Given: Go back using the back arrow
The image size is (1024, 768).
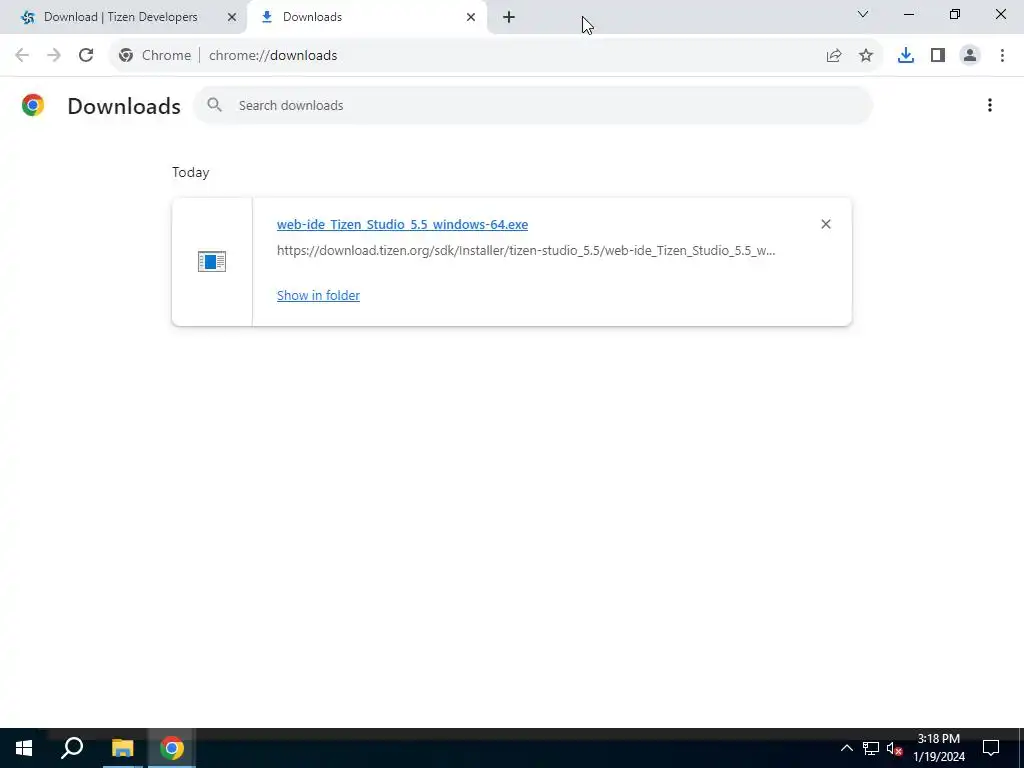Looking at the screenshot, I should pyautogui.click(x=22, y=56).
